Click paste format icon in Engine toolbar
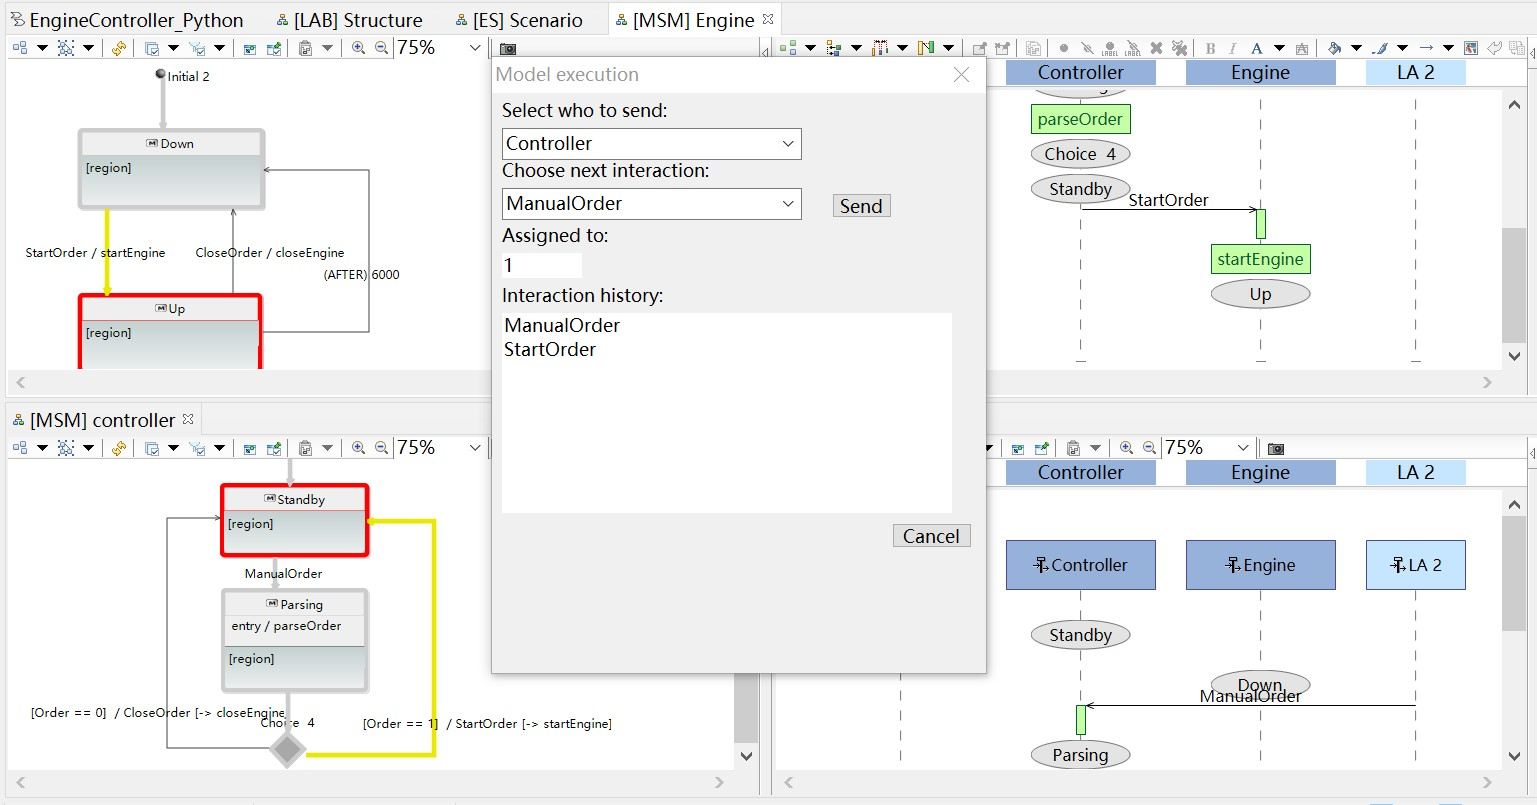 pyautogui.click(x=306, y=48)
